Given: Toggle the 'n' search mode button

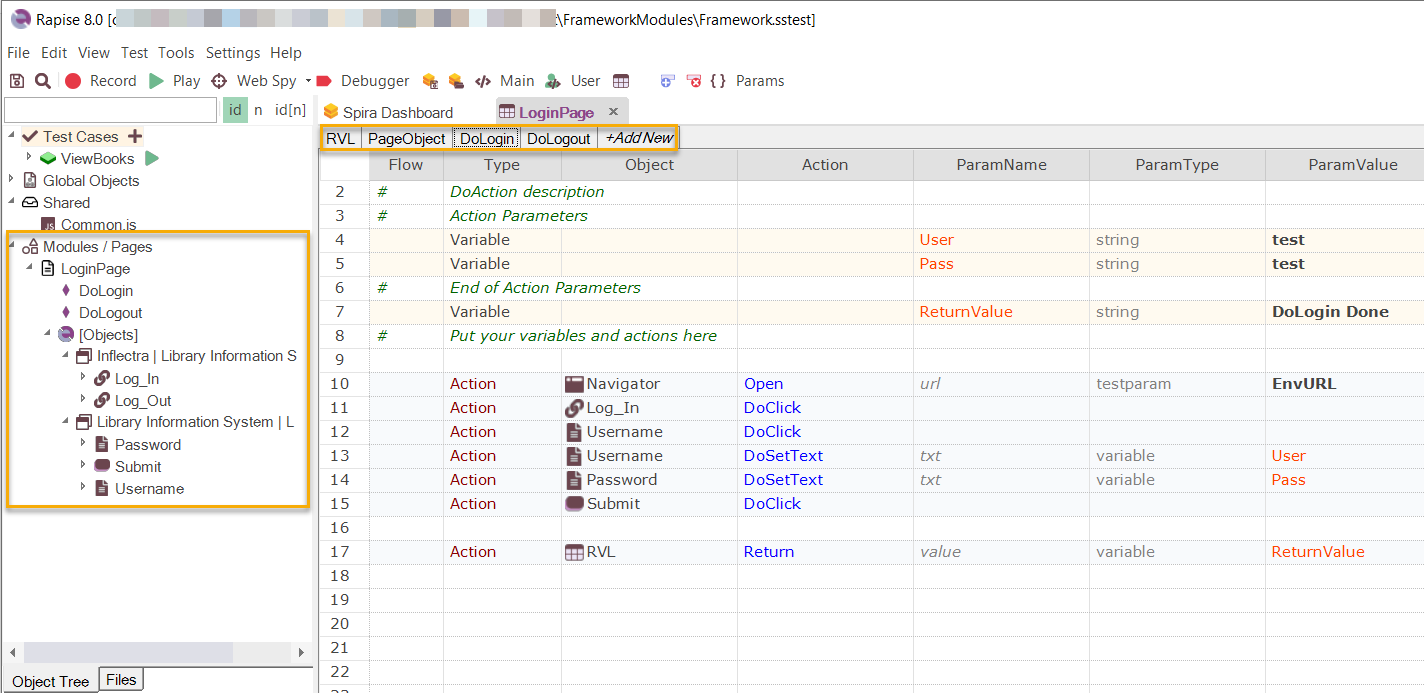Looking at the screenshot, I should [258, 110].
